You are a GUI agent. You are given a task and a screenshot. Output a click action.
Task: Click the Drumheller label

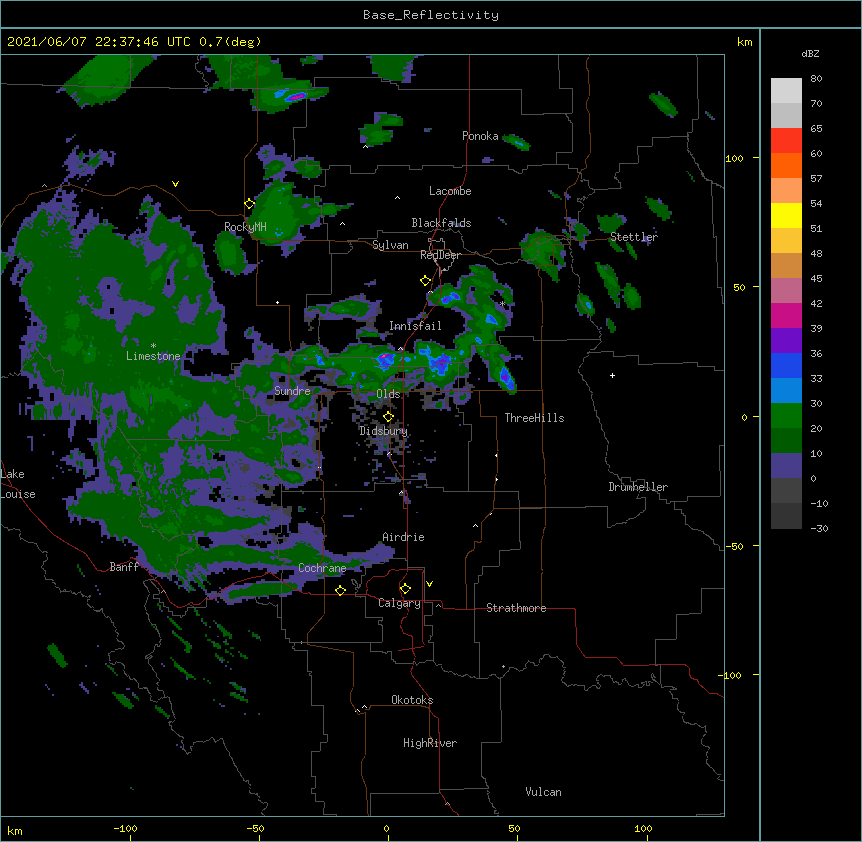[x=638, y=487]
